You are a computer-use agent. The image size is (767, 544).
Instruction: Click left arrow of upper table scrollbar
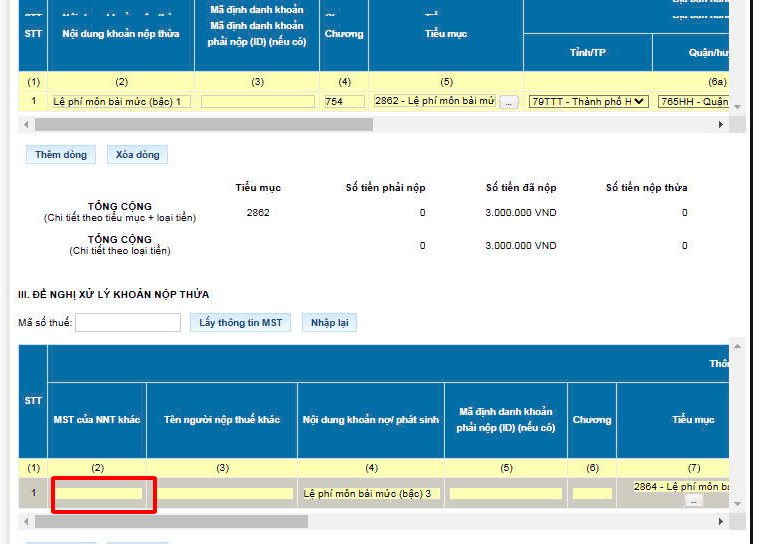click(x=26, y=125)
